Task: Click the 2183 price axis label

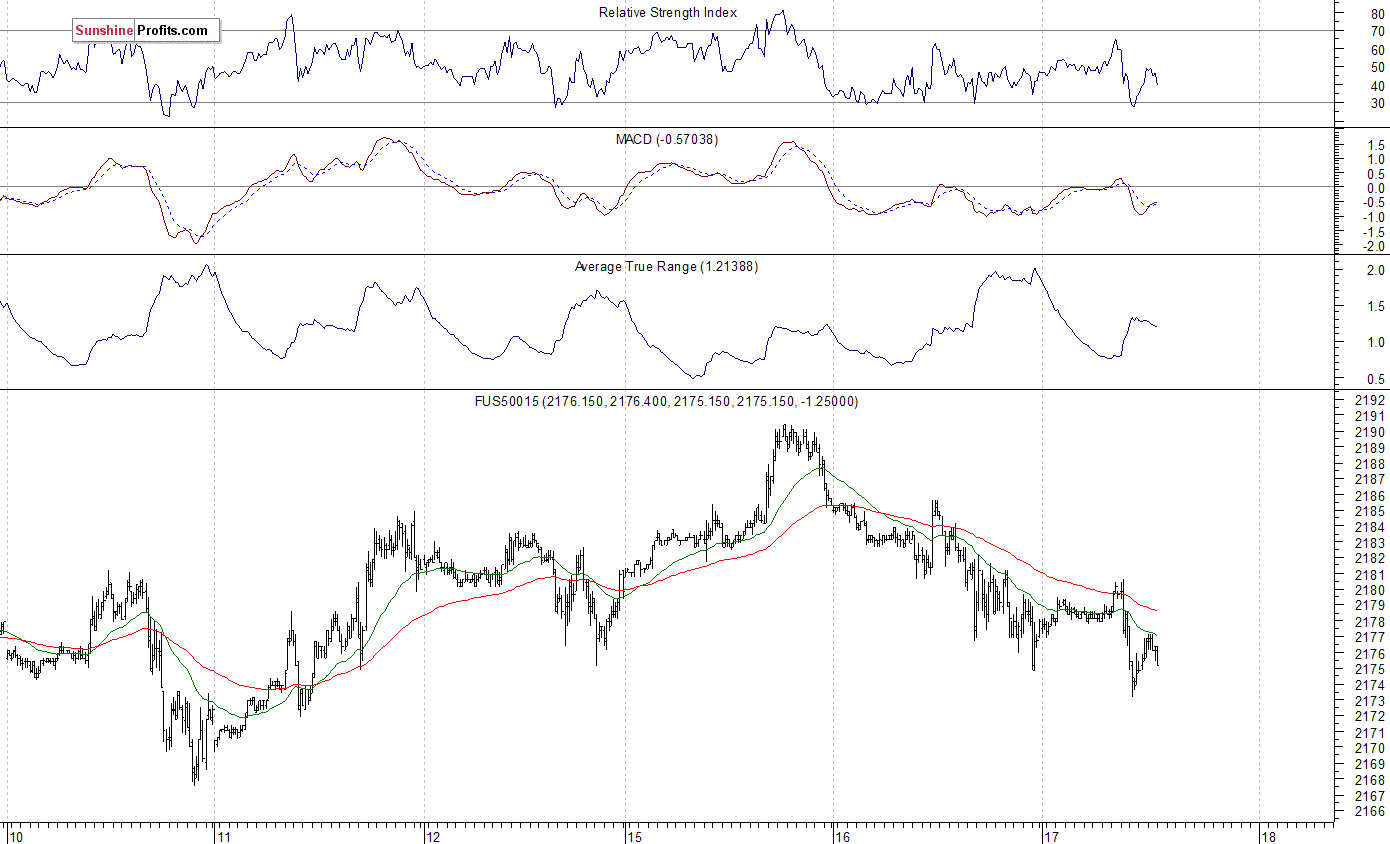Action: 1369,544
